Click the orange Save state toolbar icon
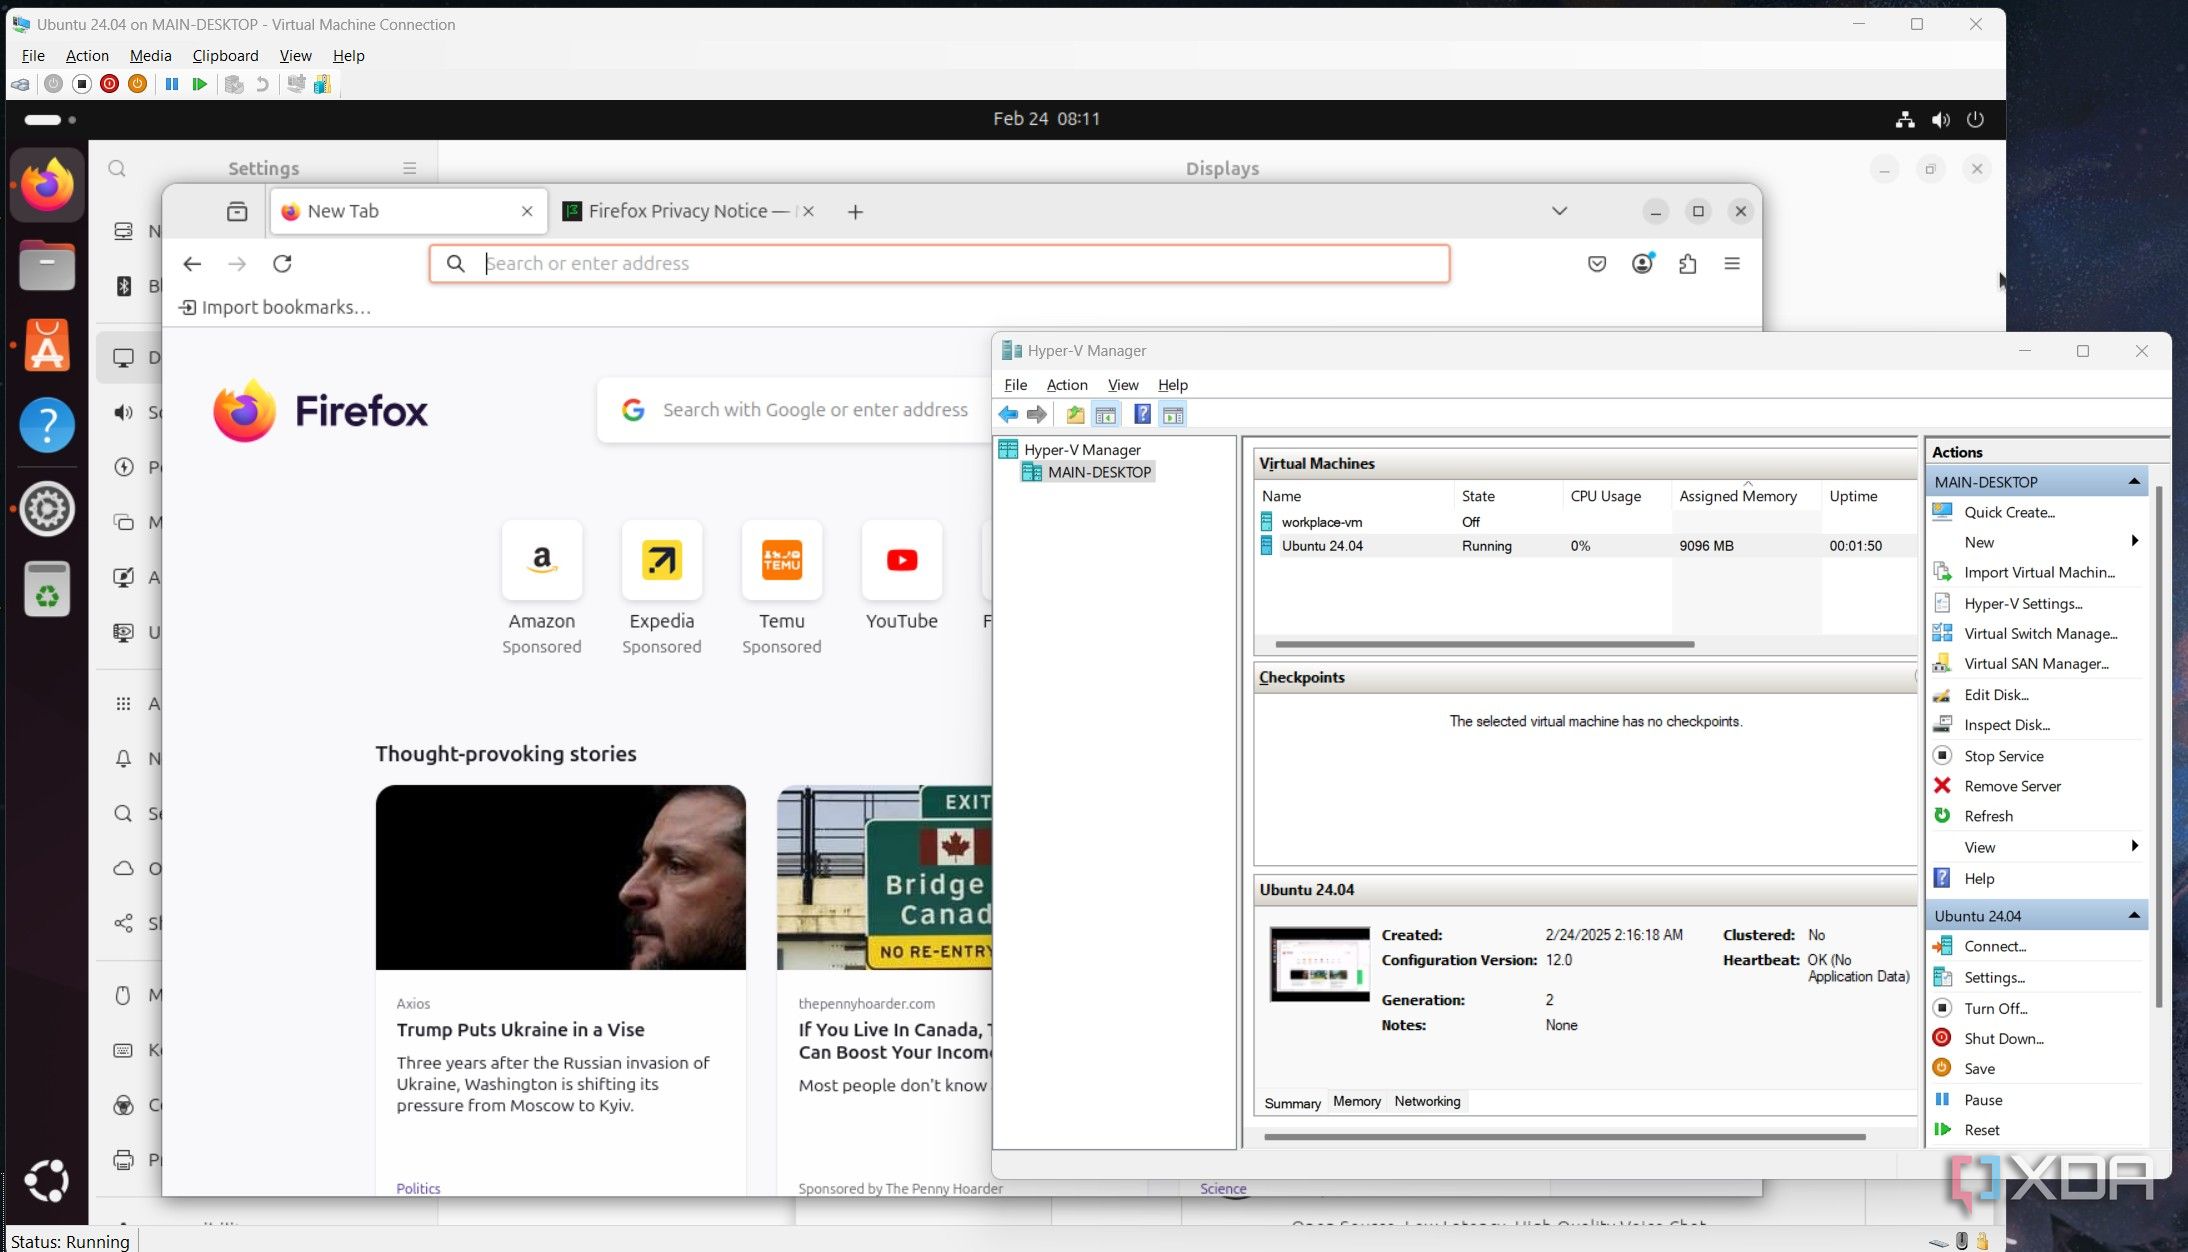The image size is (2188, 1252). (138, 84)
